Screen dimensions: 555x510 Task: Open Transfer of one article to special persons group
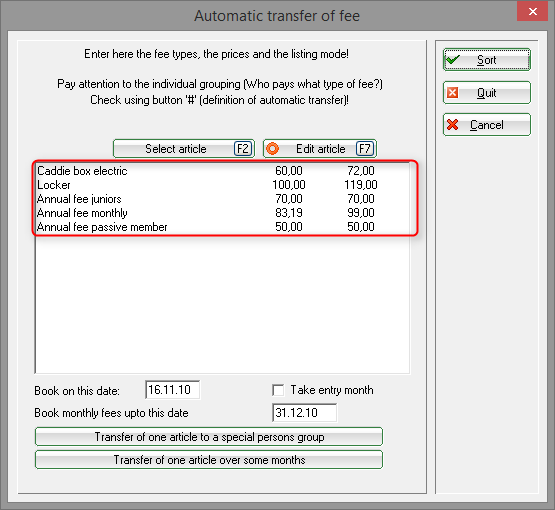click(209, 437)
